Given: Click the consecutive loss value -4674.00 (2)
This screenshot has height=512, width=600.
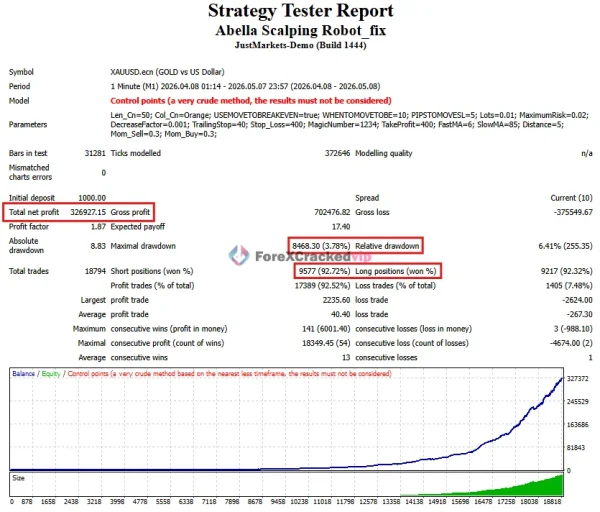Looking at the screenshot, I should (571, 343).
